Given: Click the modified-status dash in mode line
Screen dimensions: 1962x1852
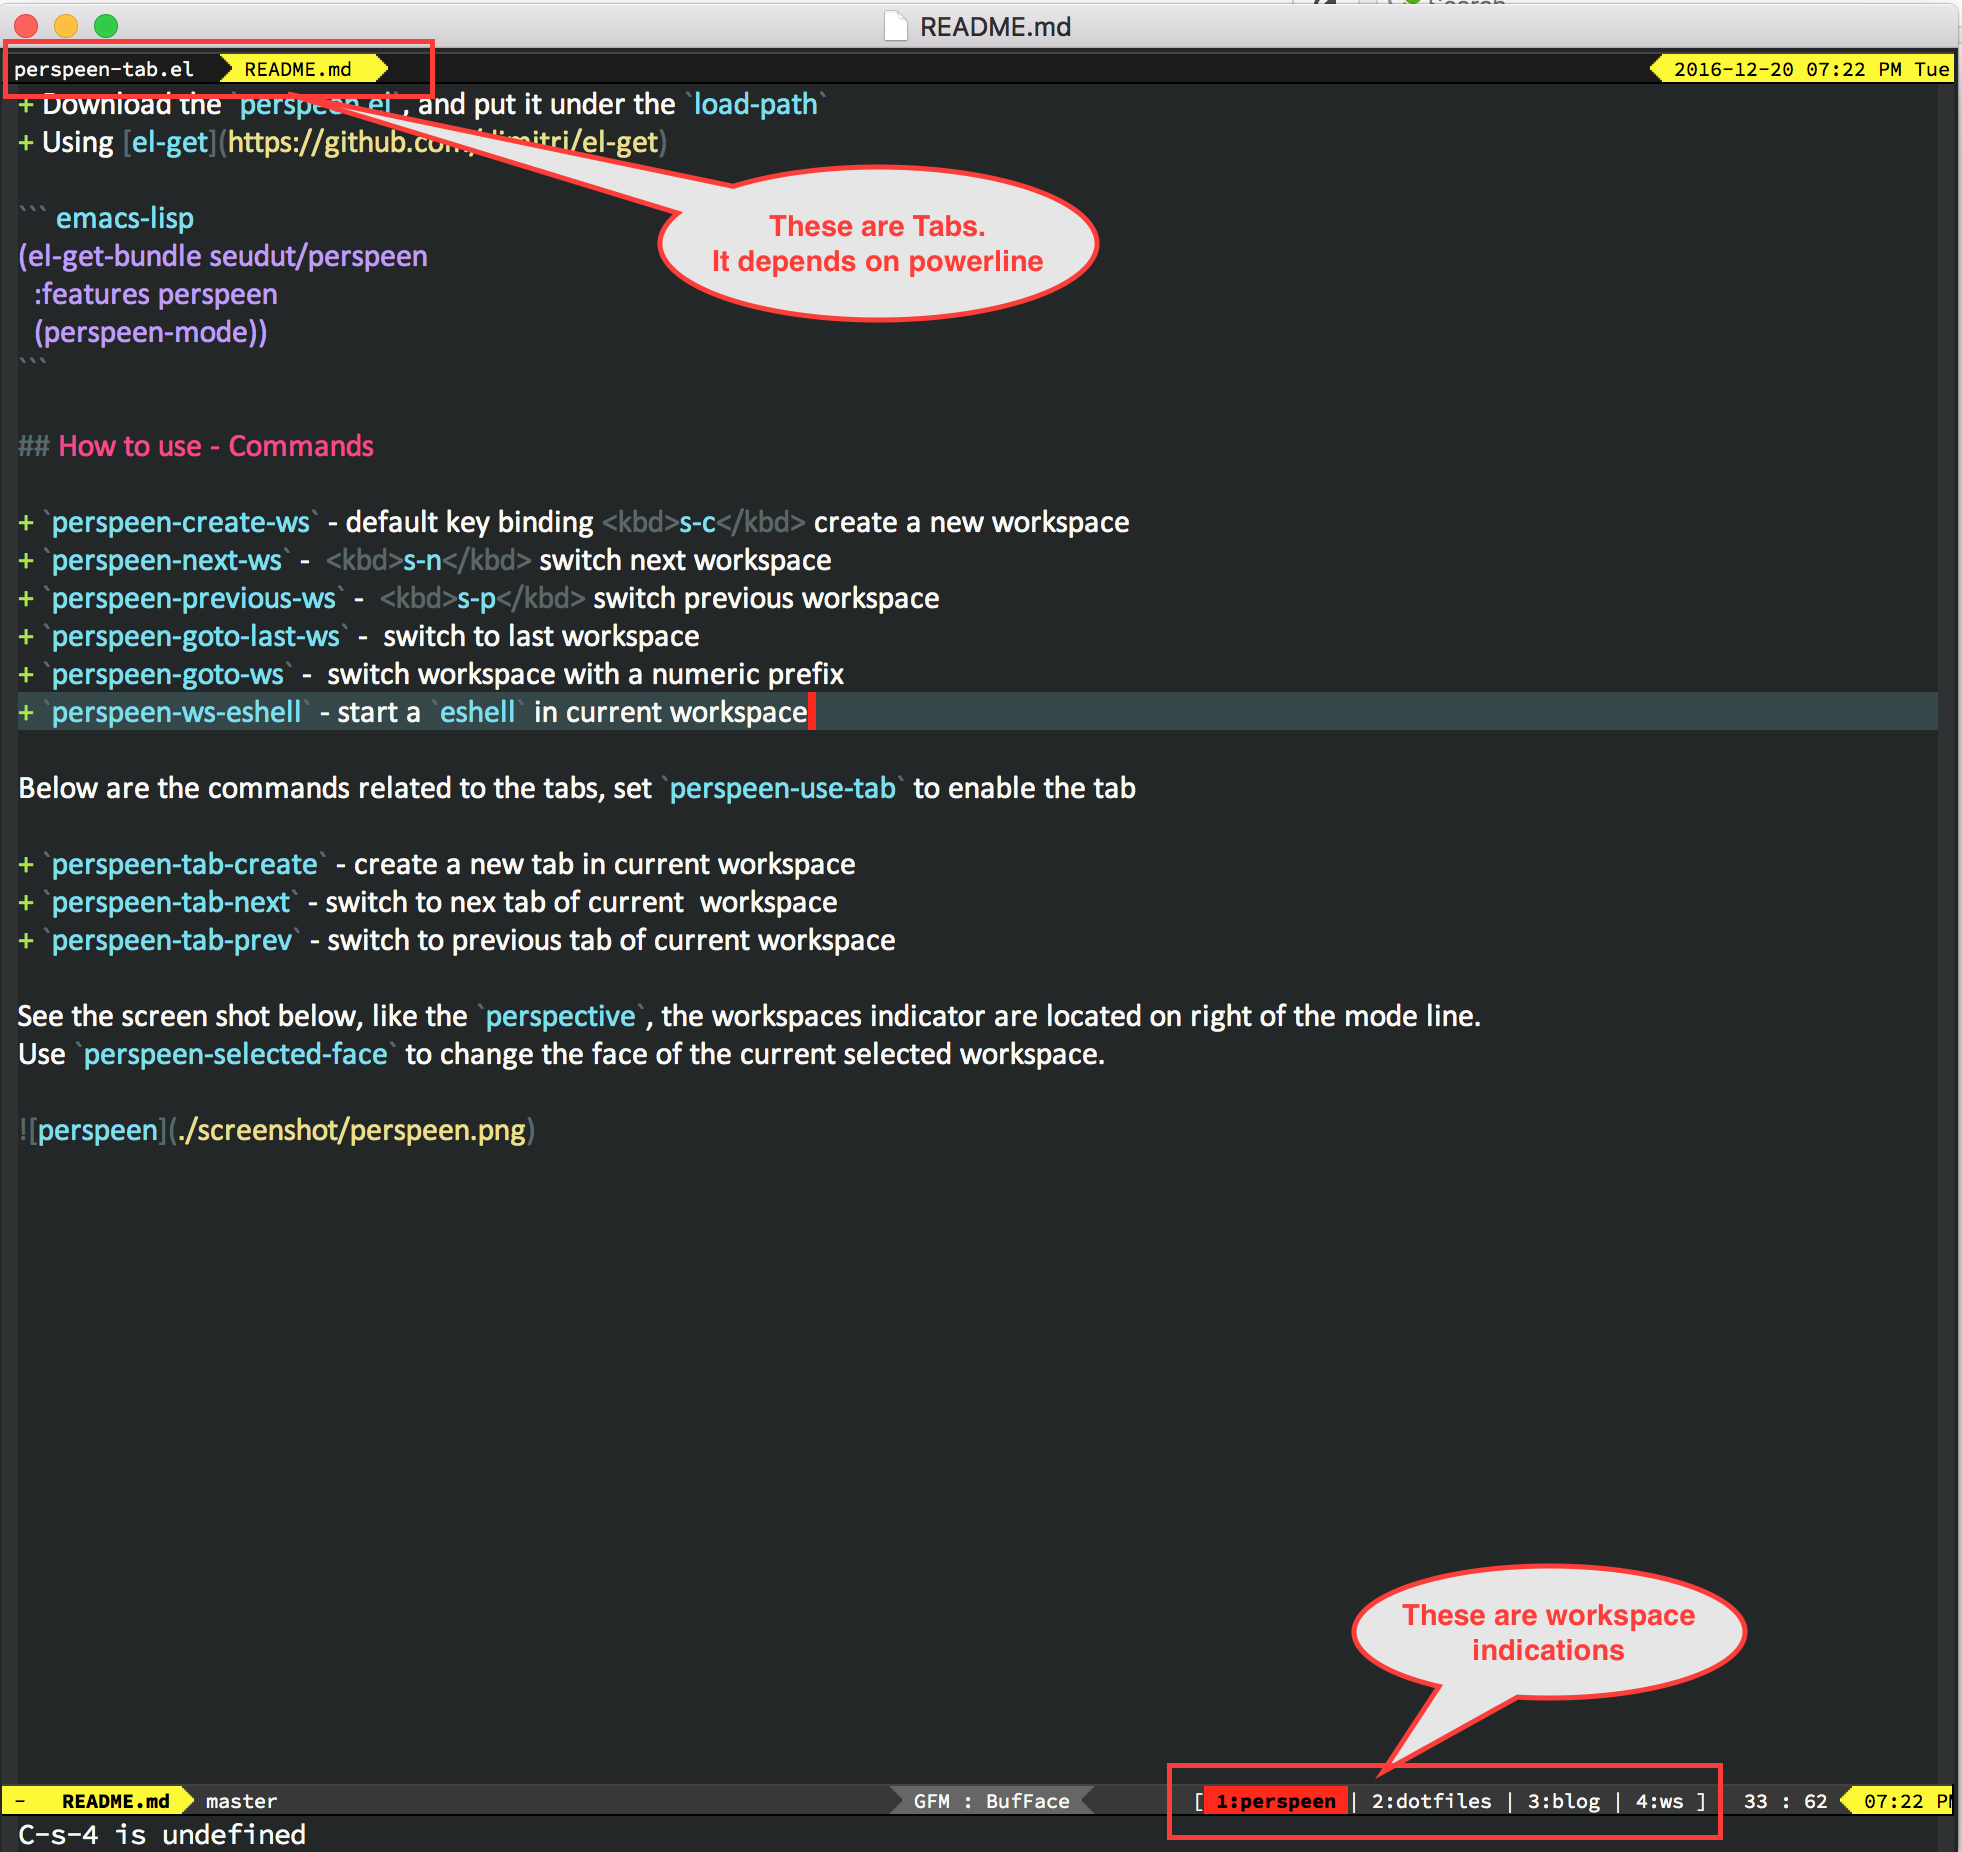Looking at the screenshot, I should click(20, 1801).
